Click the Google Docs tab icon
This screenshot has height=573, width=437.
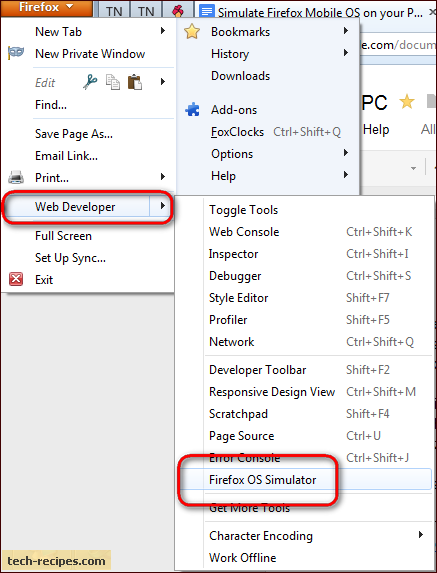pos(206,12)
